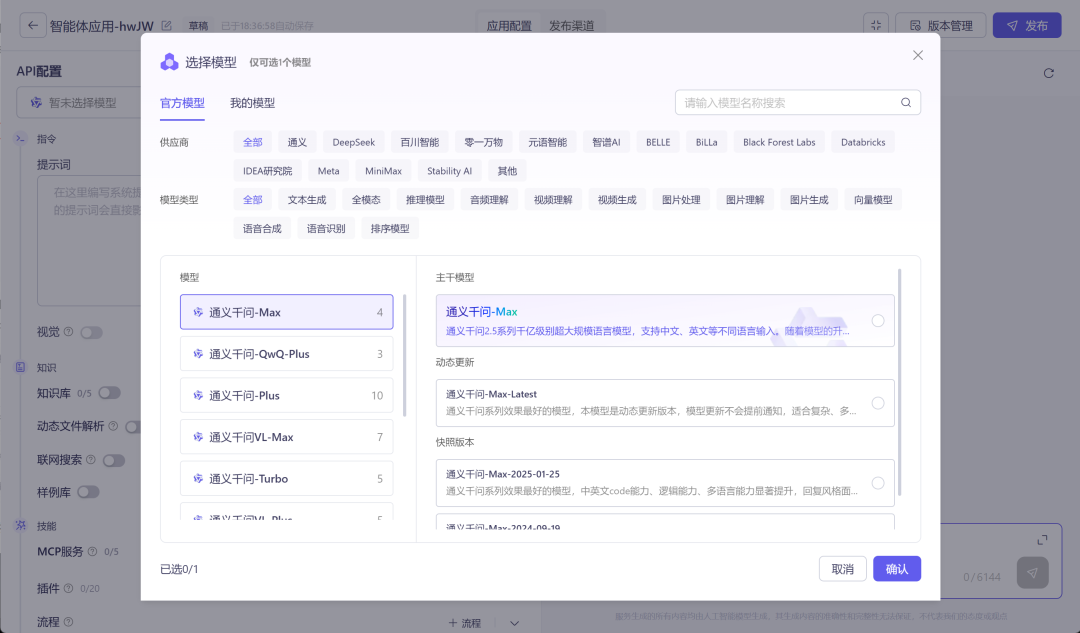The image size is (1080, 633).
Task: Click the 技能 section icon
Action: click(21, 526)
